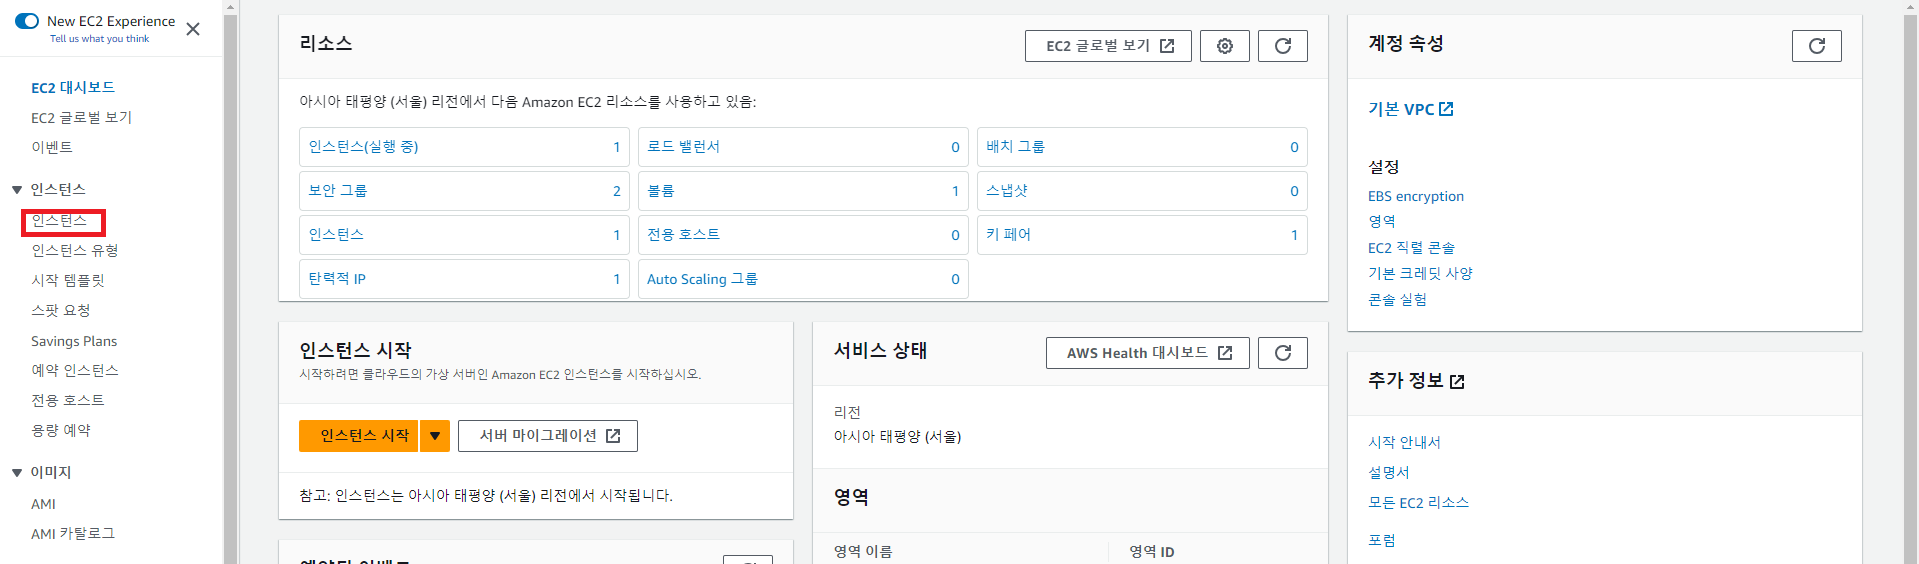
Task: Open Savings Plans in the sidebar
Action: coord(74,341)
